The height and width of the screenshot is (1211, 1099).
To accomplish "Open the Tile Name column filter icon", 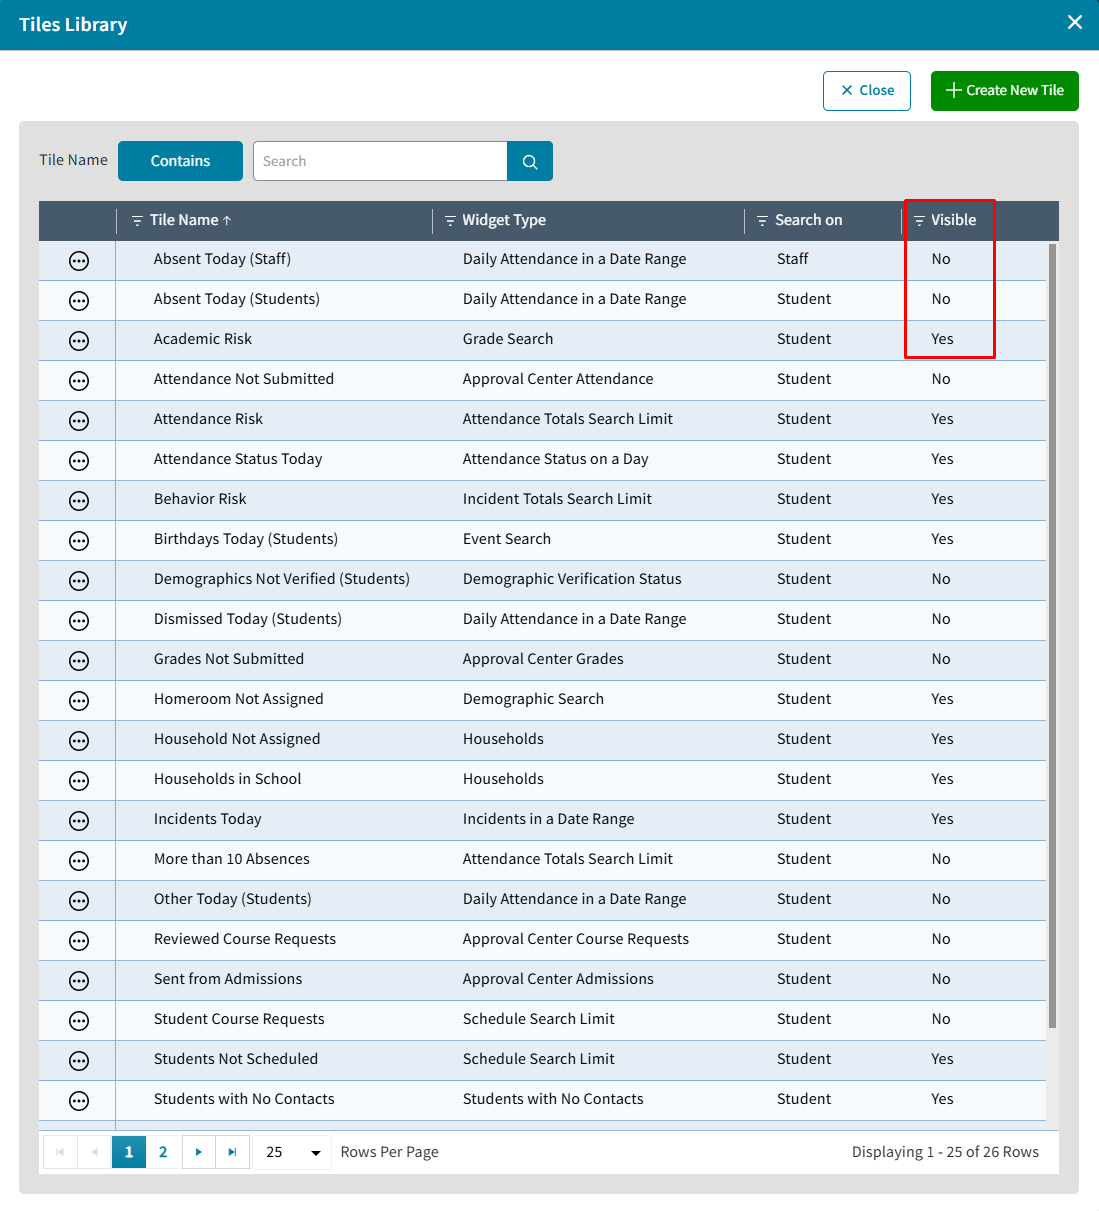I will [137, 221].
